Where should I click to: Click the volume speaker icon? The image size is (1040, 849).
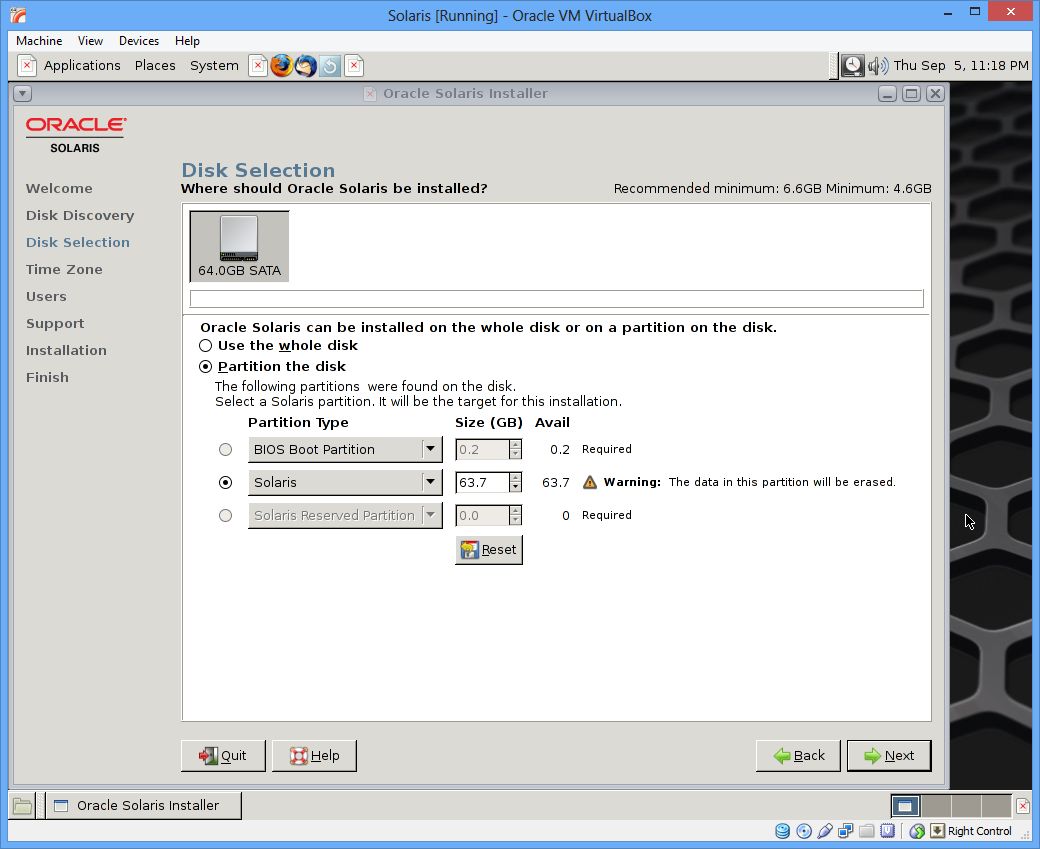(x=878, y=66)
